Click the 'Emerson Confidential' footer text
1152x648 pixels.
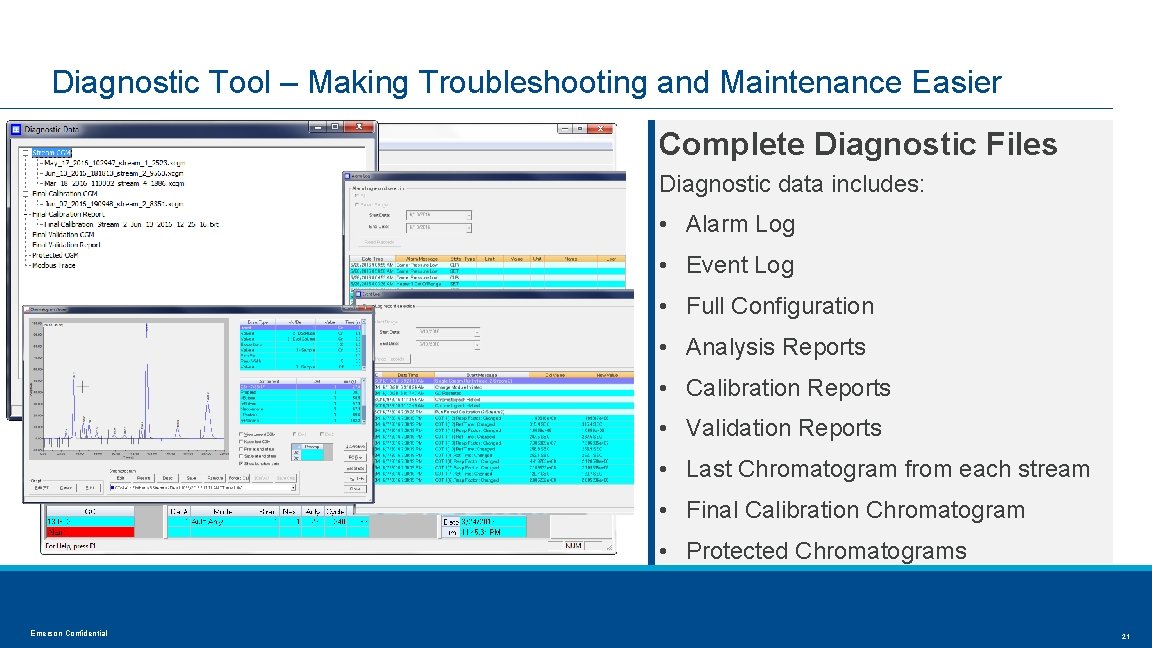point(69,633)
